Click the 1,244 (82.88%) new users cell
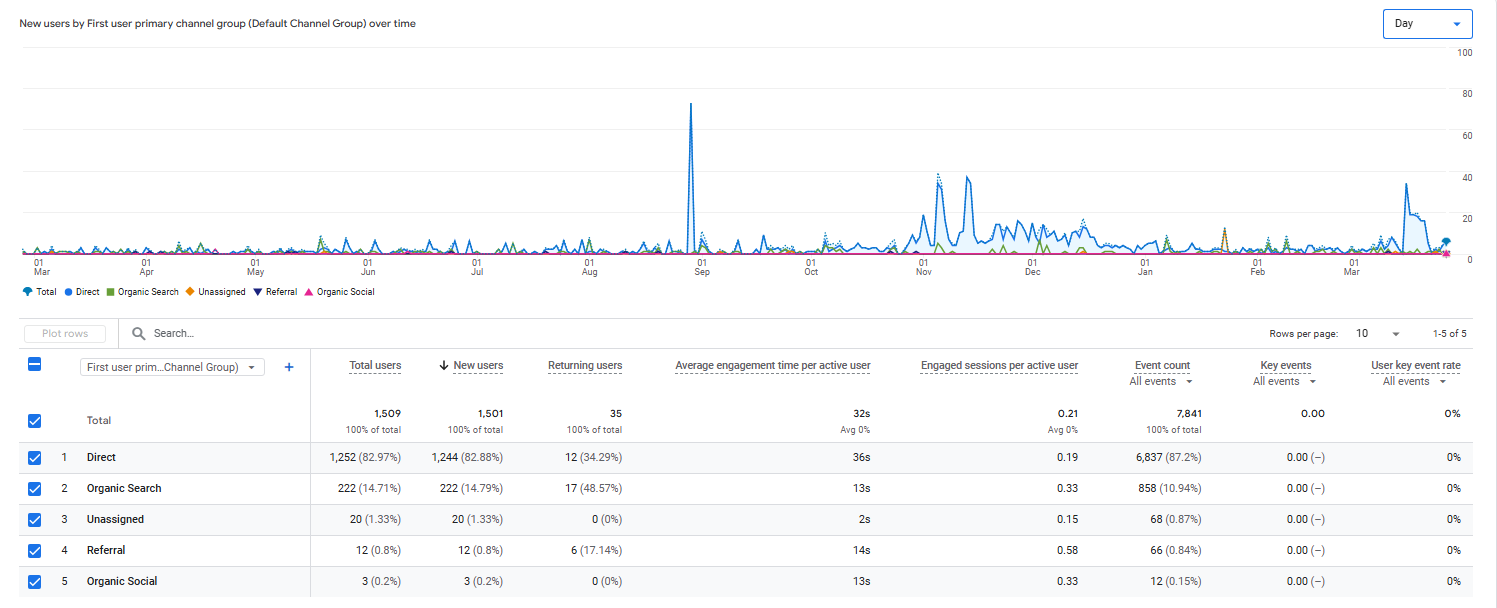Viewport: 1497px width, 608px height. click(x=467, y=457)
